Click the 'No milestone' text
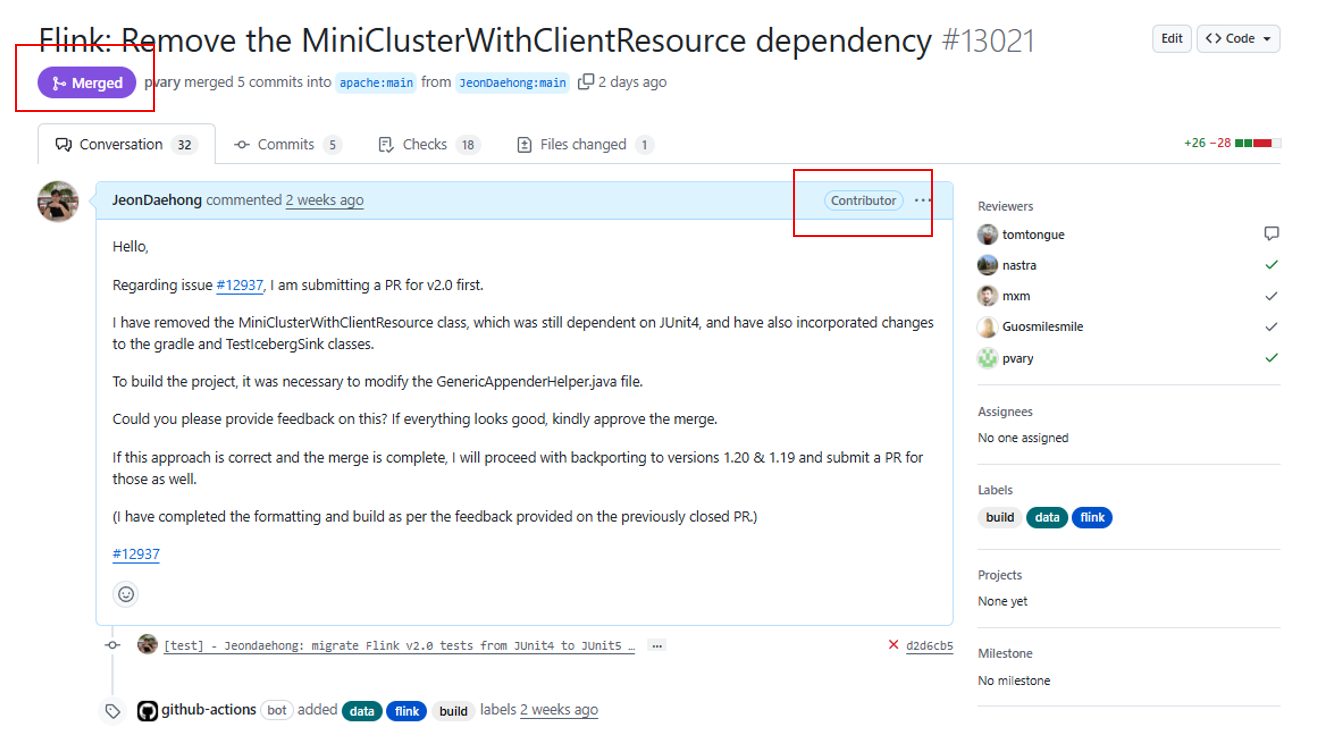1317x742 pixels. (1014, 681)
